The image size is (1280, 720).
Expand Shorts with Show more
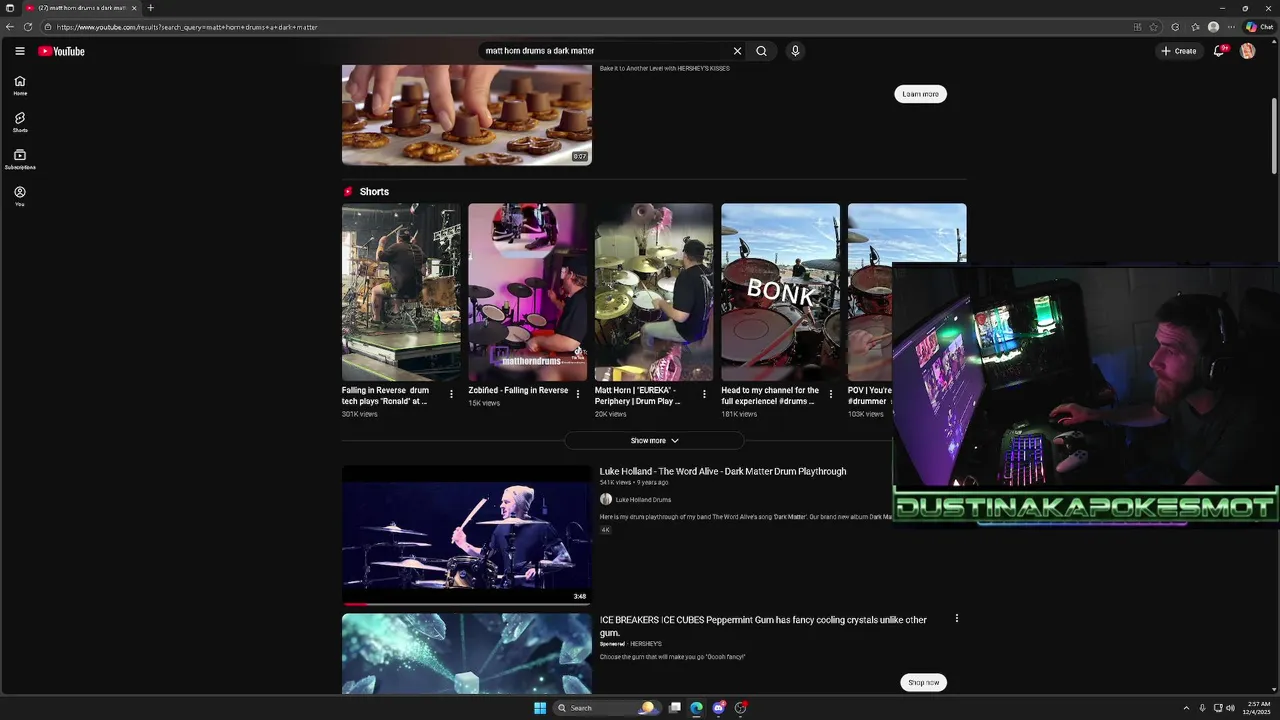(654, 440)
